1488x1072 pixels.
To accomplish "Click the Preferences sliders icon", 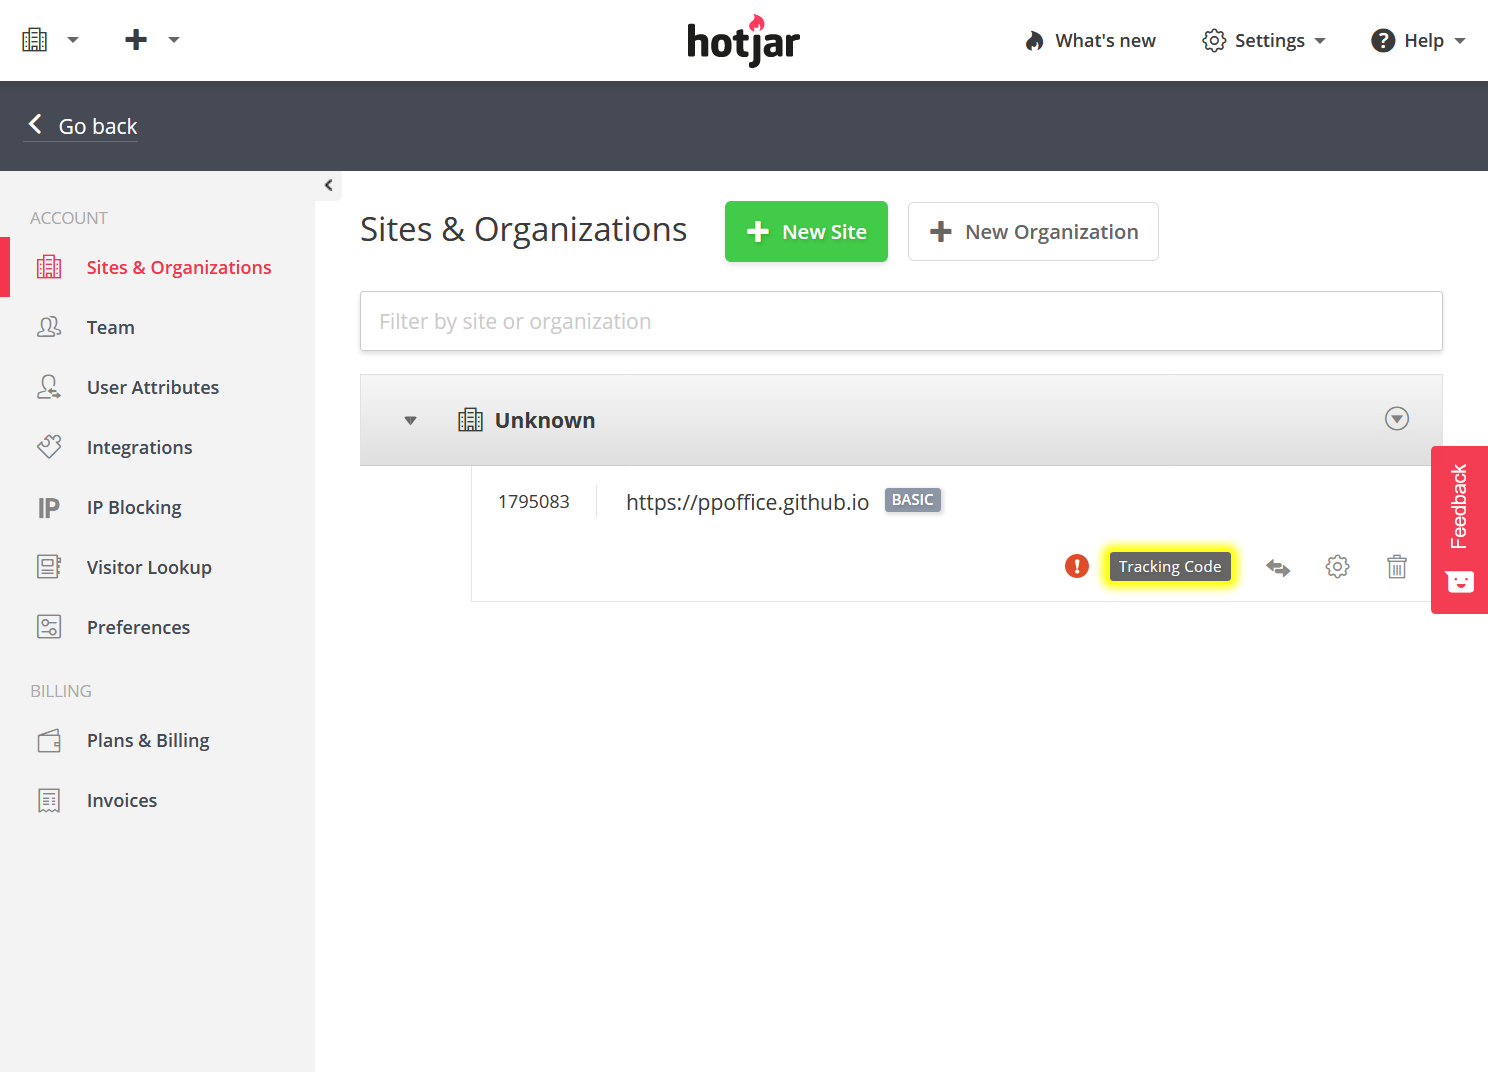I will click(x=49, y=627).
